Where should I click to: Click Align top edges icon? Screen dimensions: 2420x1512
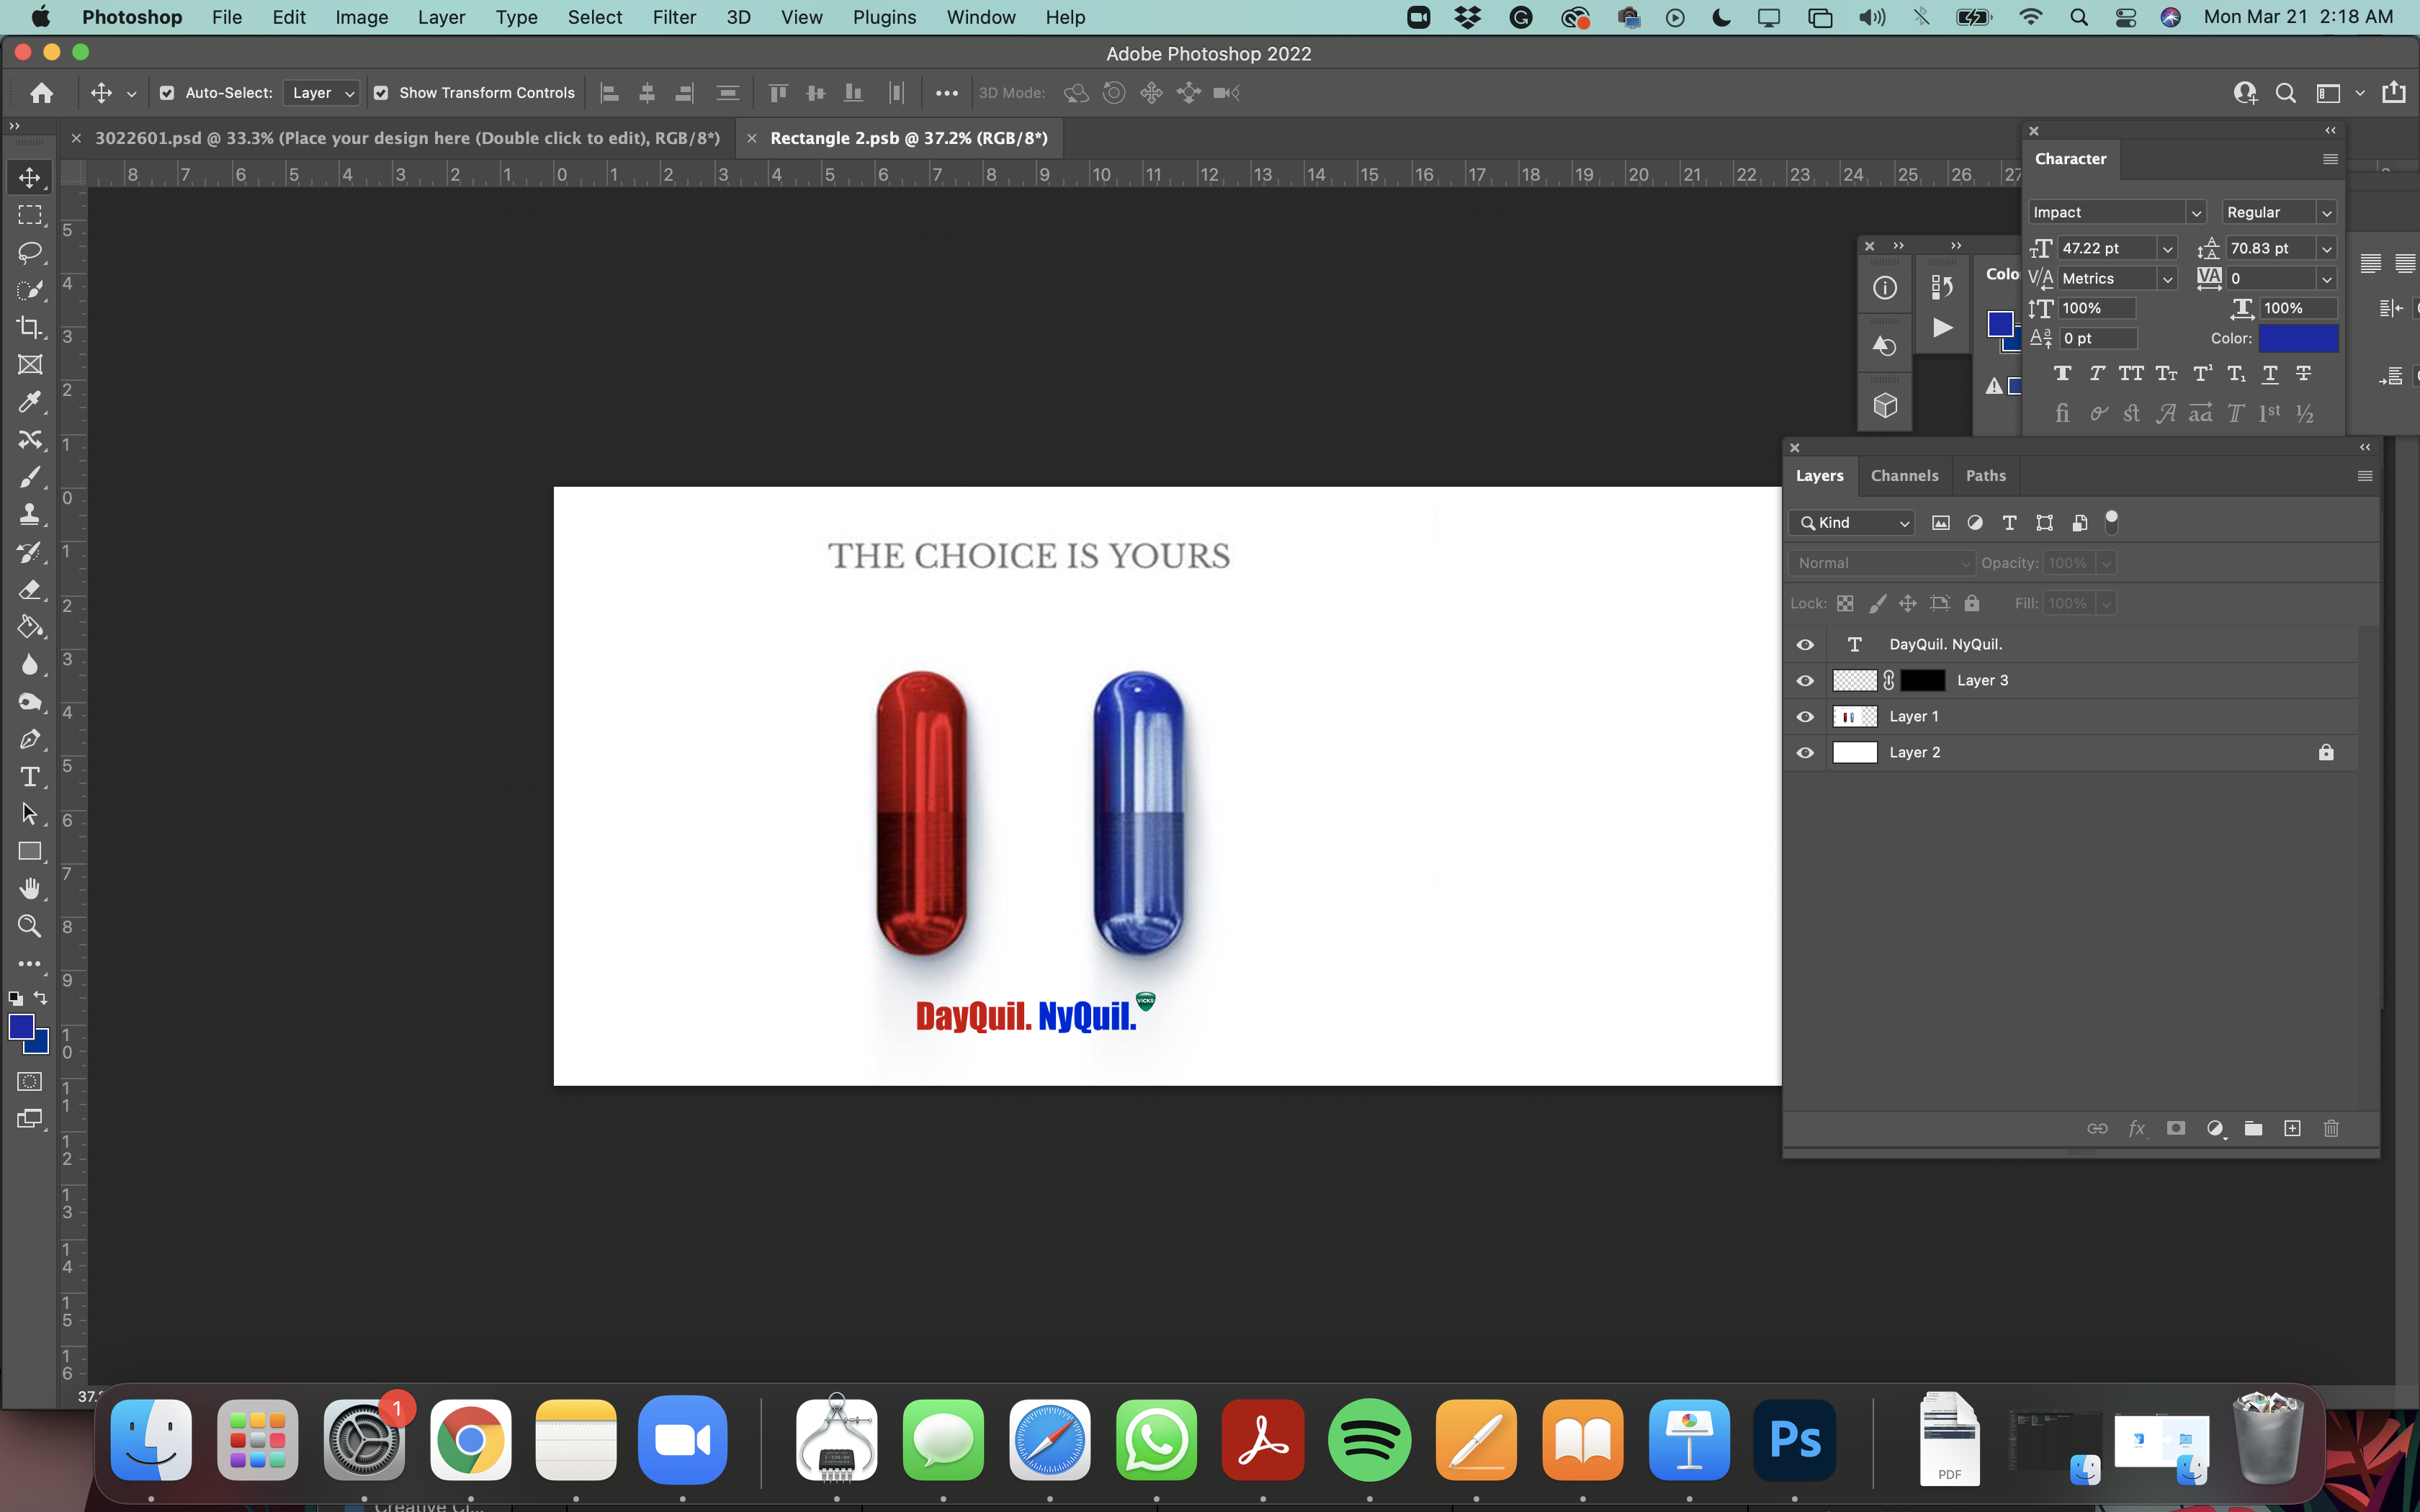pos(778,93)
